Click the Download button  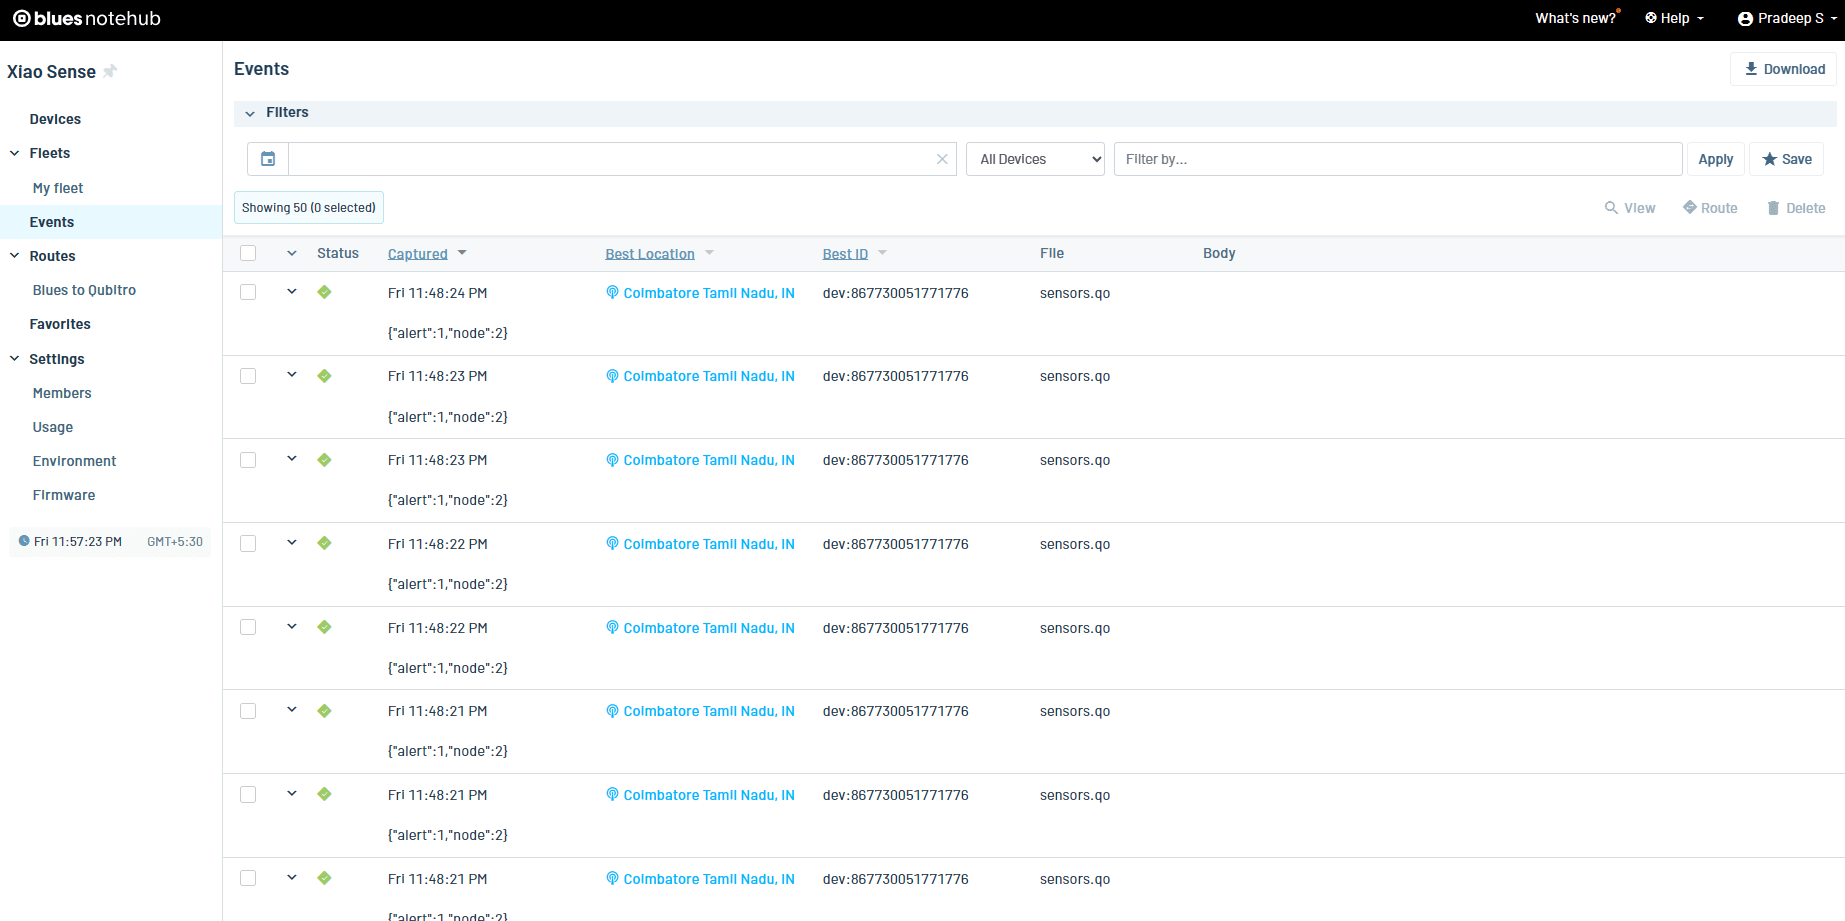point(1784,69)
